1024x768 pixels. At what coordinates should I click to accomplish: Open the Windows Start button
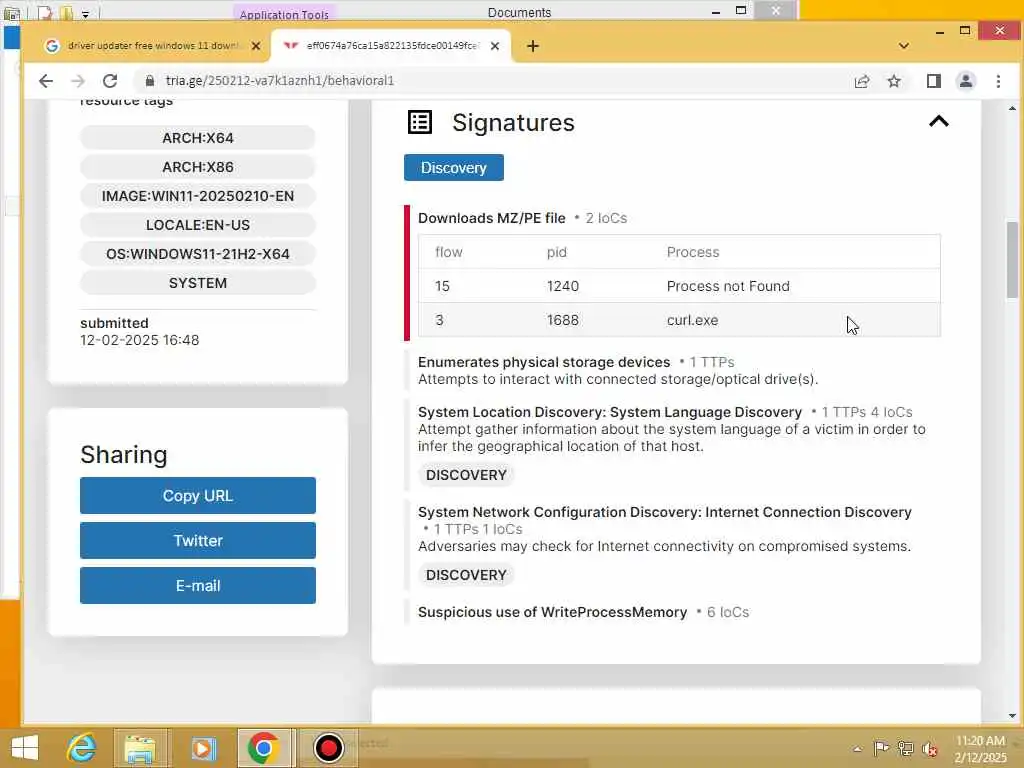click(x=25, y=748)
